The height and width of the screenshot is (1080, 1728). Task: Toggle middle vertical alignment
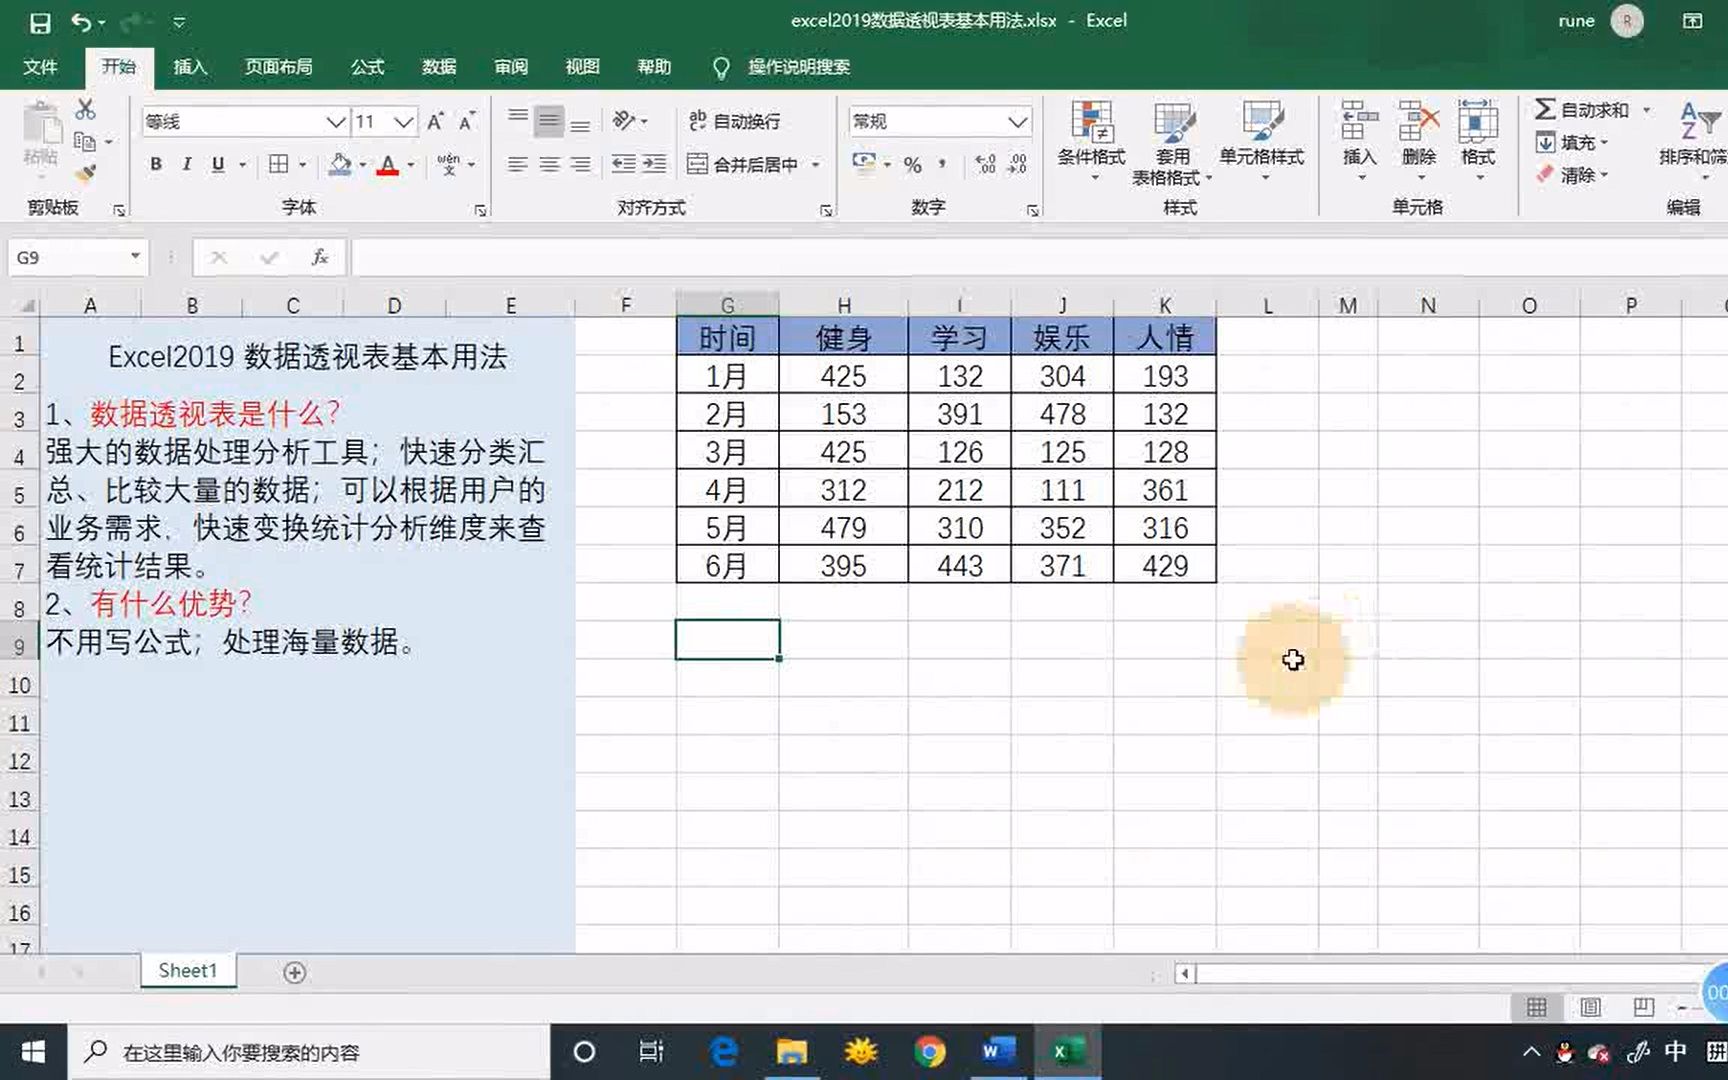pos(549,121)
